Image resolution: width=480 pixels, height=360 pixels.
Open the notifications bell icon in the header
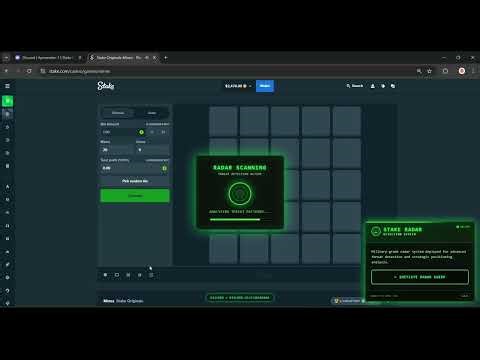point(383,86)
